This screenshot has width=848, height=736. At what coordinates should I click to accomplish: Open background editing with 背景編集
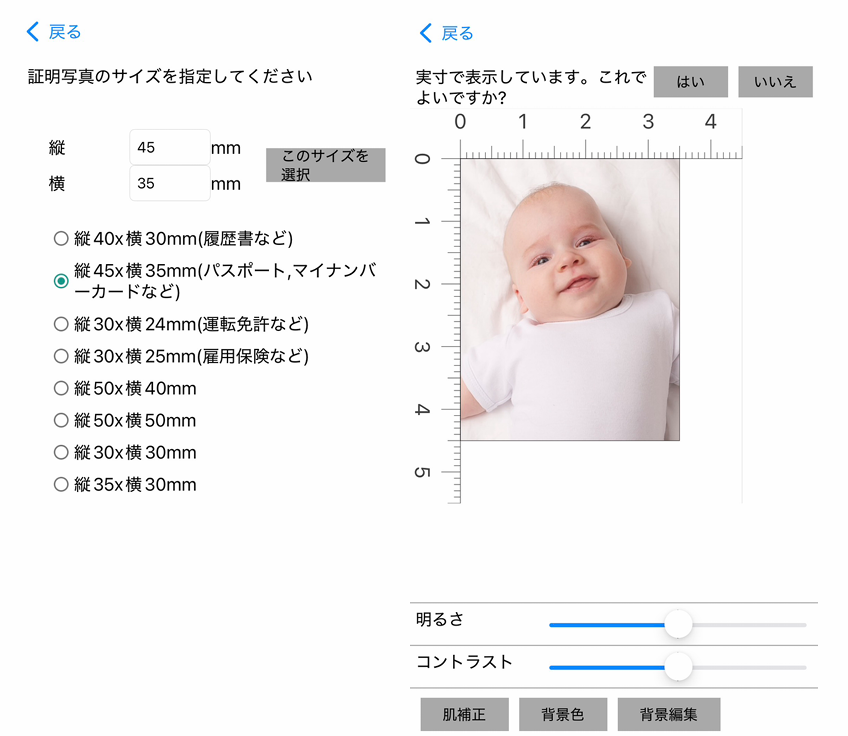(668, 714)
